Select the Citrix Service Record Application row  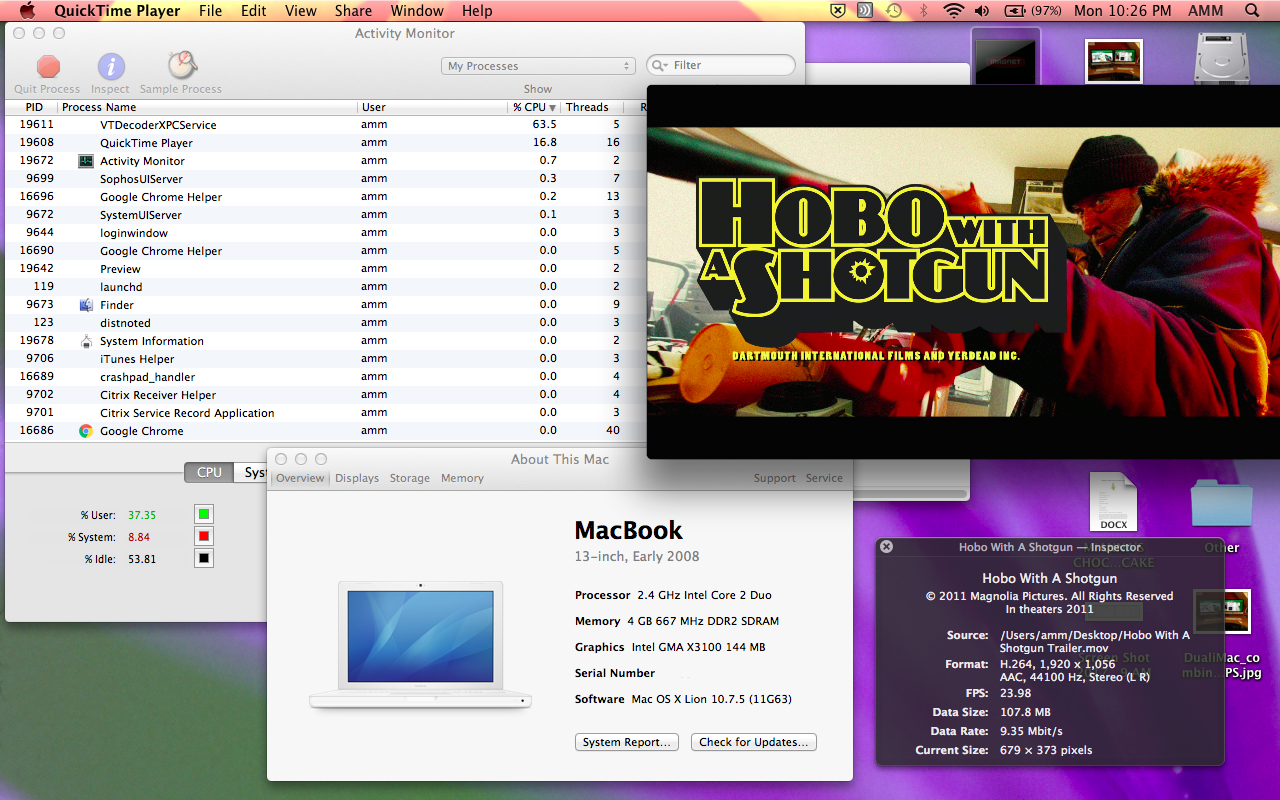coord(326,413)
